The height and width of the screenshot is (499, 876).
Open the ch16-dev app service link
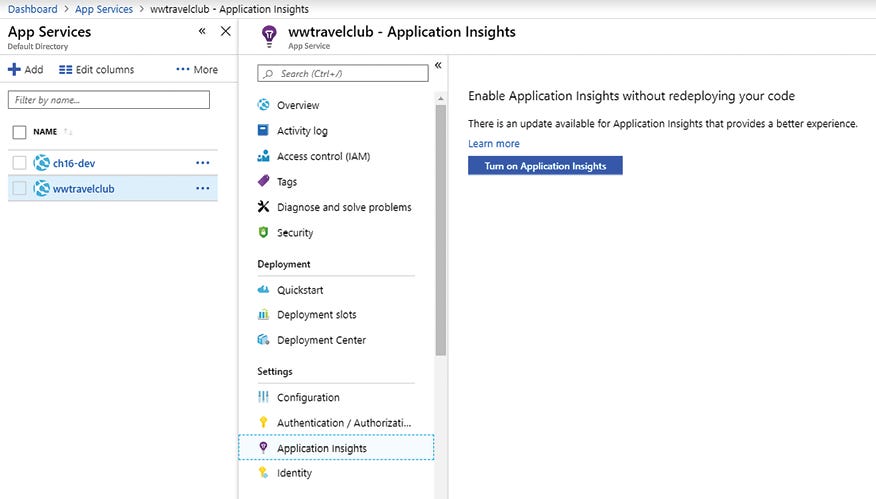74,163
